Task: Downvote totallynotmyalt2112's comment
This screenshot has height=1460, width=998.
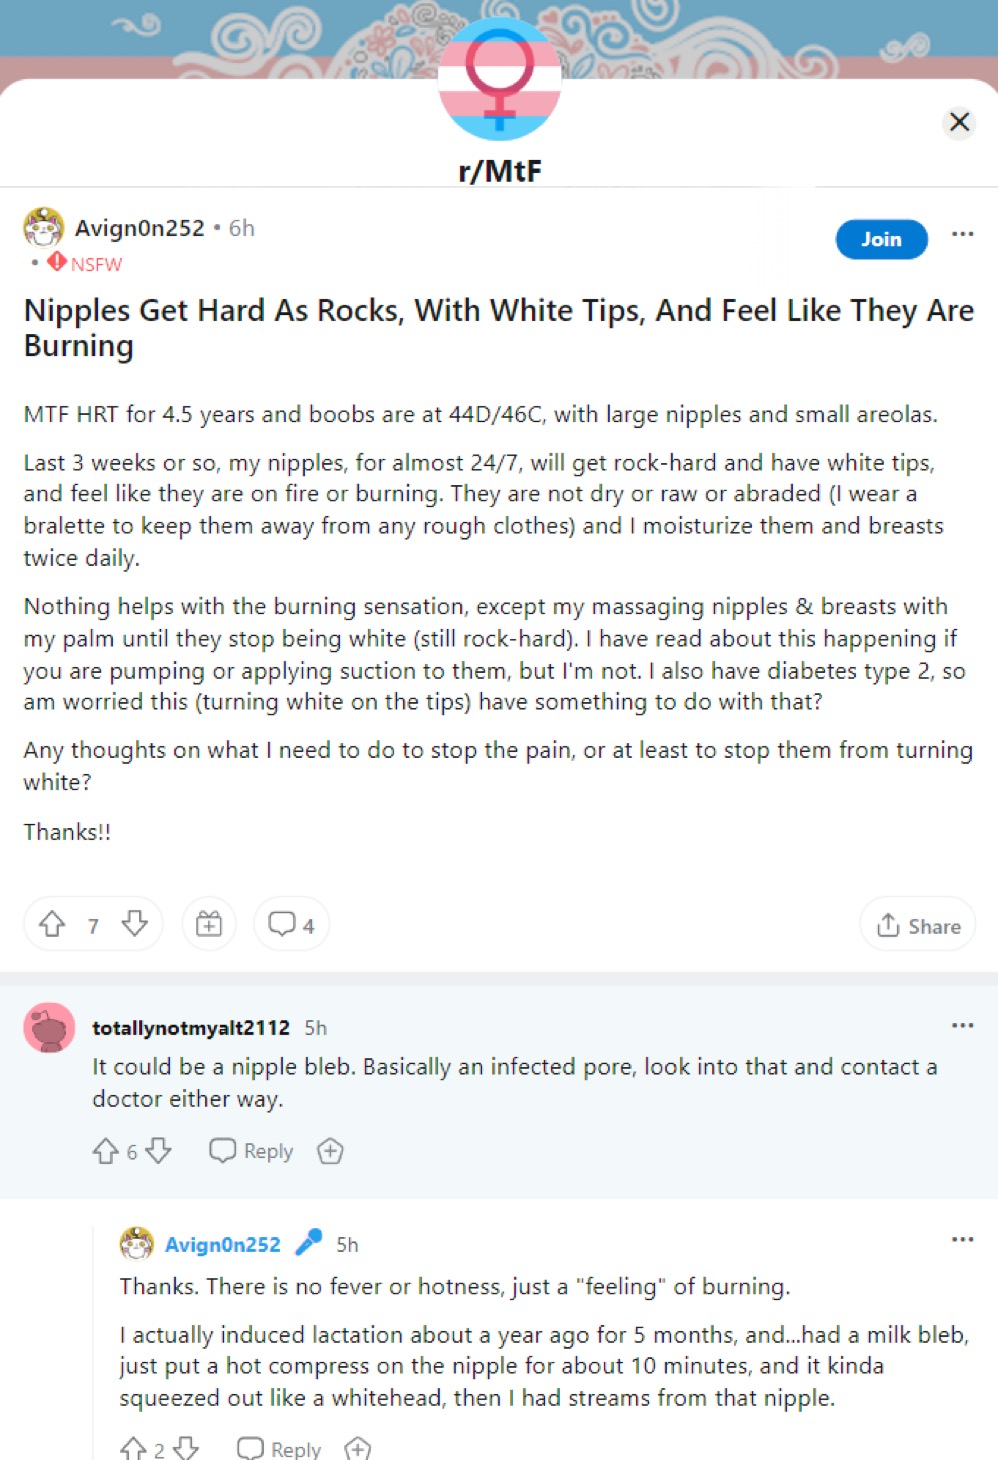Action: [x=158, y=1151]
